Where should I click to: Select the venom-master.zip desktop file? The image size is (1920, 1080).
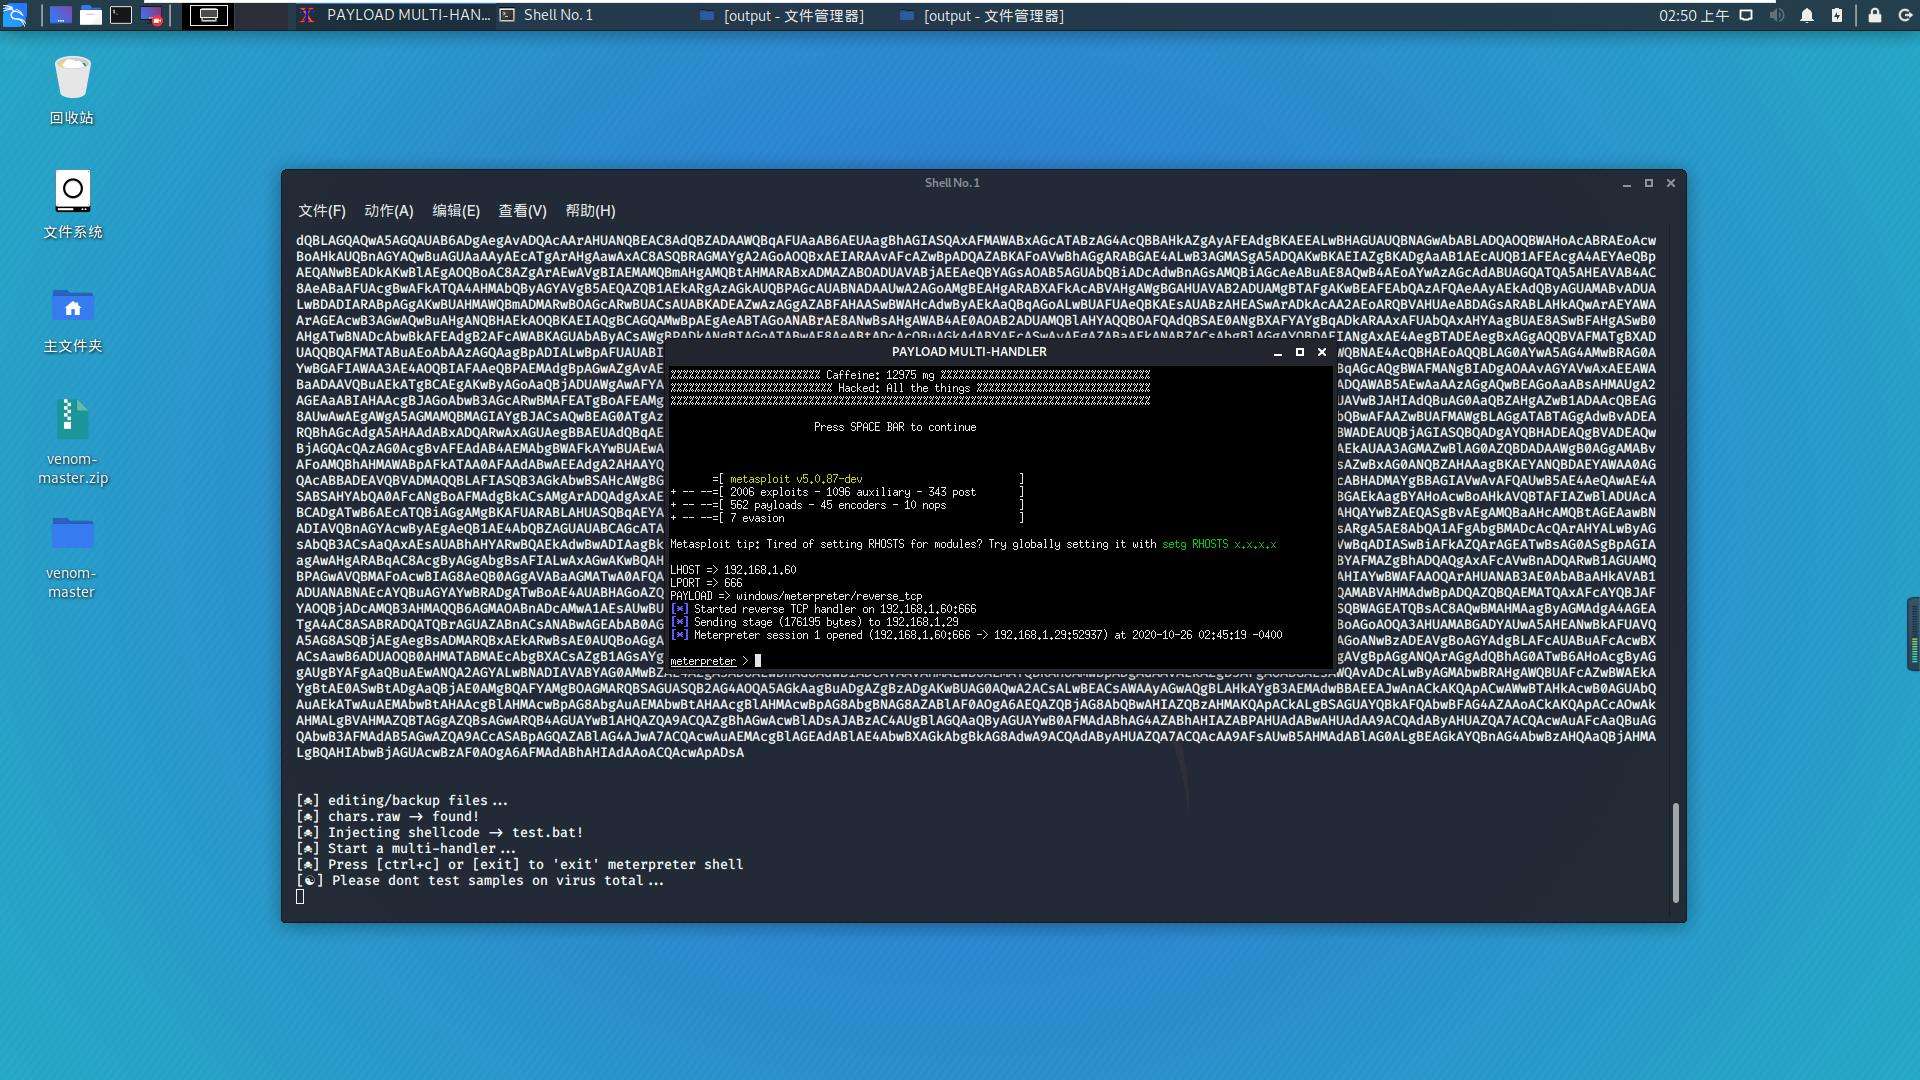click(x=72, y=441)
